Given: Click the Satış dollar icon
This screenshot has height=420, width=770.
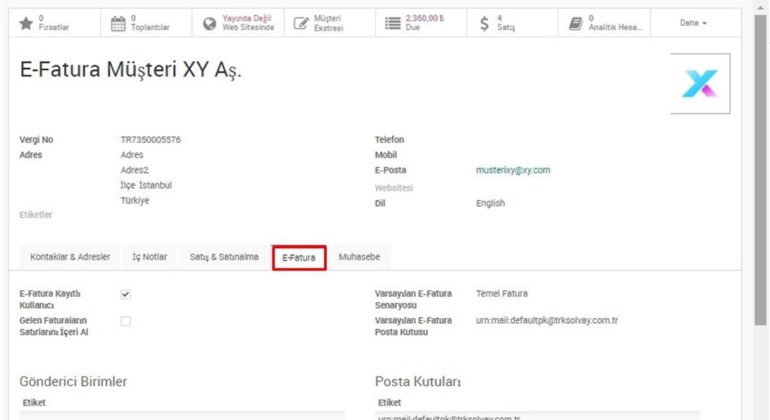Looking at the screenshot, I should [484, 23].
